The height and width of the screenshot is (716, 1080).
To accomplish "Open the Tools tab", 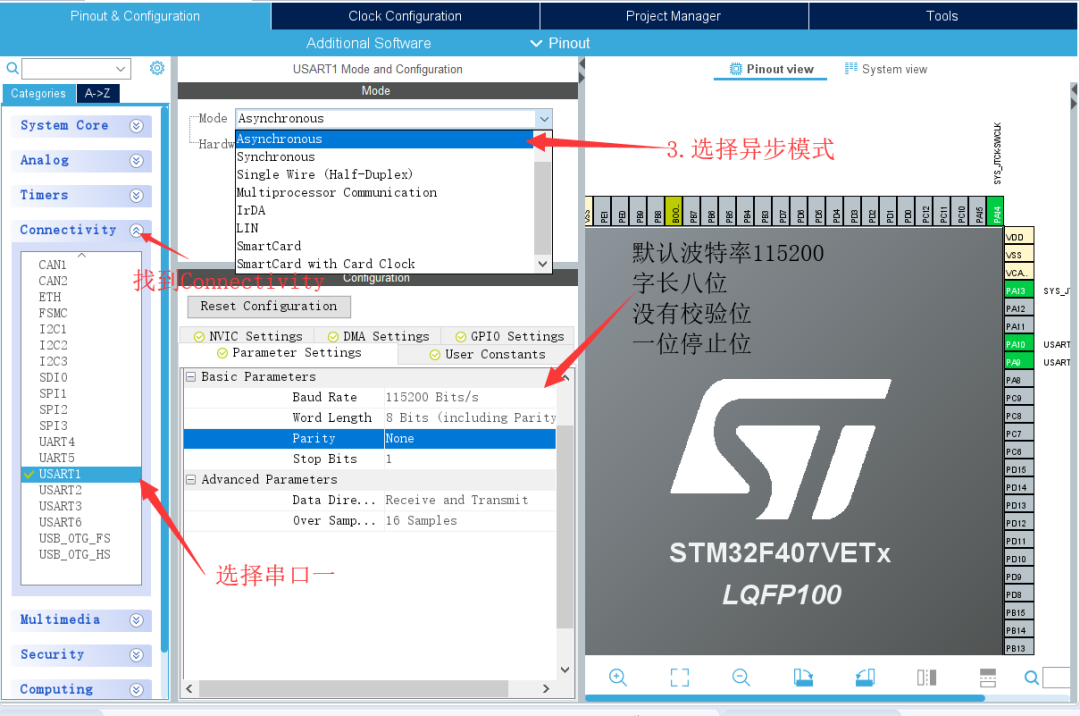I will click(942, 16).
